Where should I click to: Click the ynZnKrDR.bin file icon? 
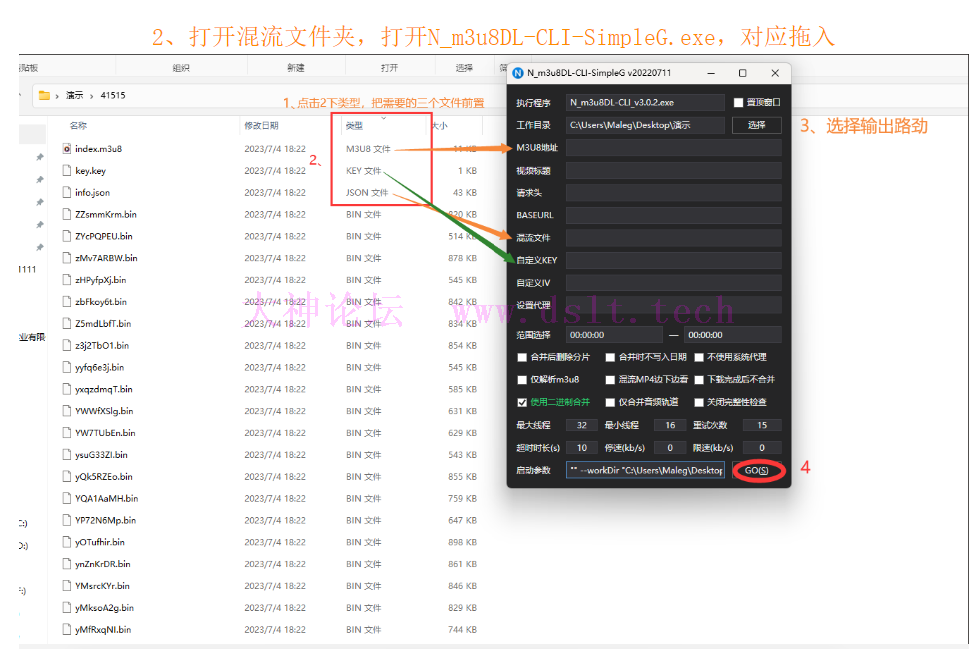[67, 563]
